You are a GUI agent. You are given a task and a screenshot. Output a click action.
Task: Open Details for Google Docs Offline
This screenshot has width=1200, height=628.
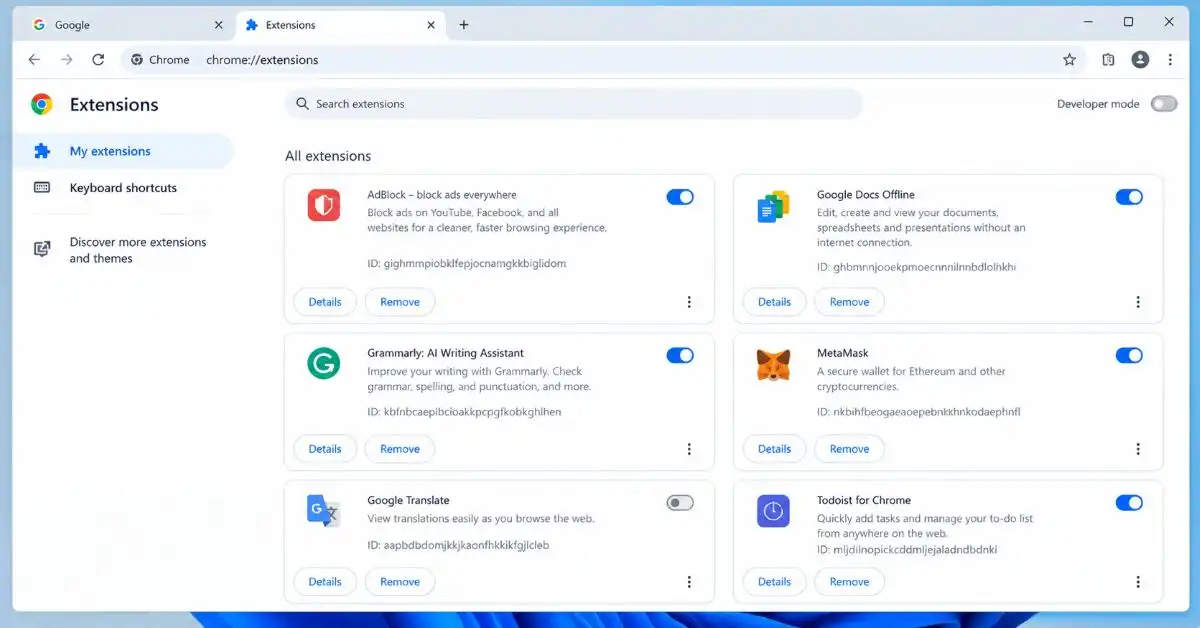click(x=774, y=302)
